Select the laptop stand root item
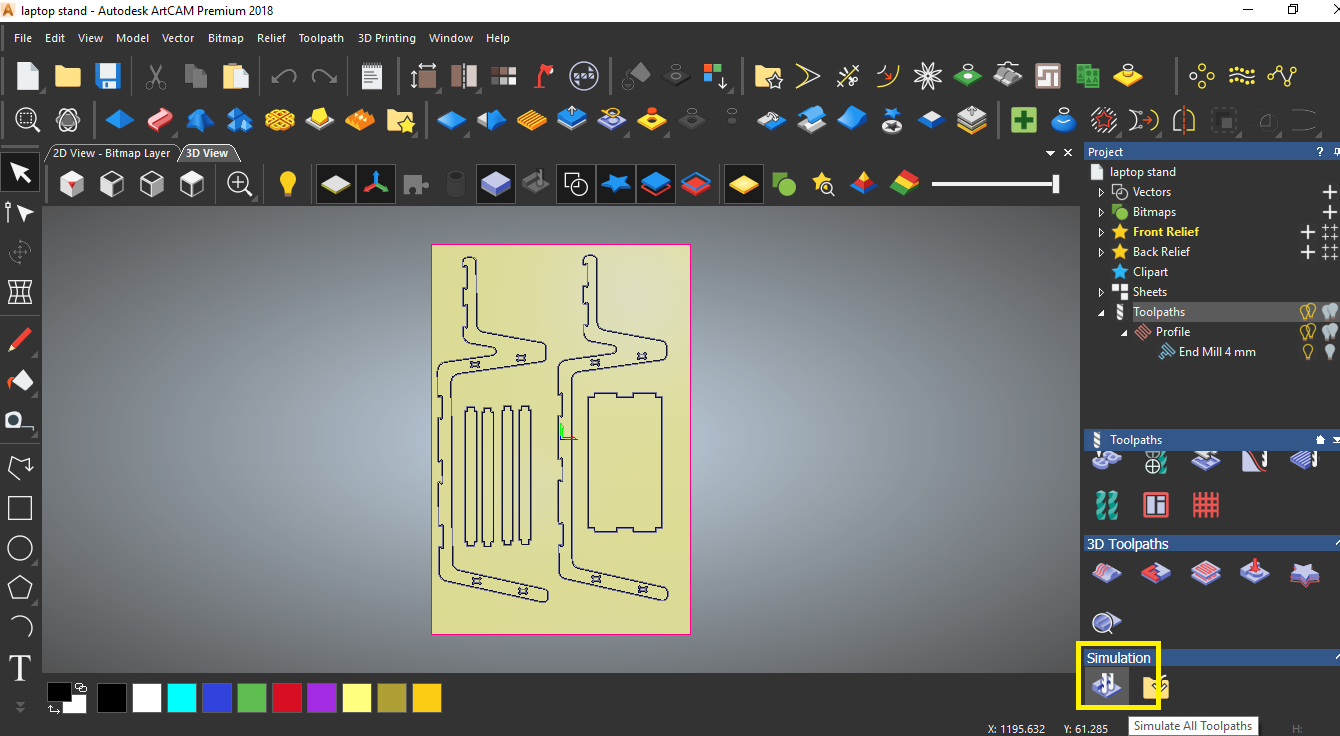Viewport: 1340px width, 736px height. click(1142, 172)
